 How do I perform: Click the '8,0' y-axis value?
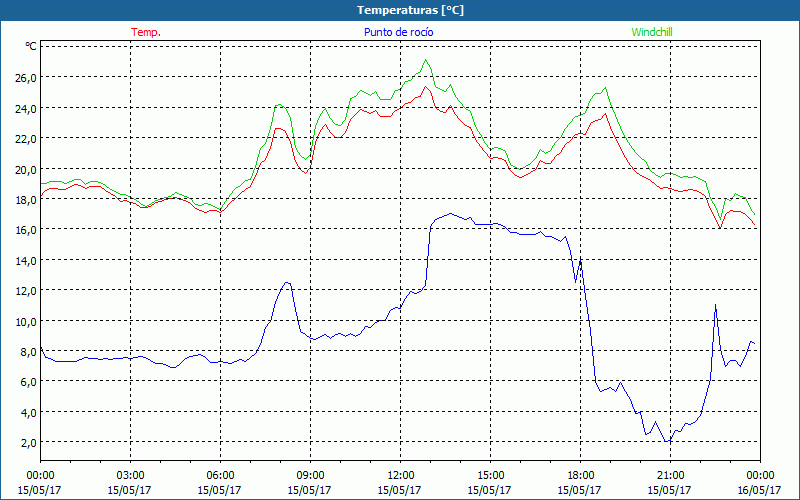pyautogui.click(x=29, y=352)
